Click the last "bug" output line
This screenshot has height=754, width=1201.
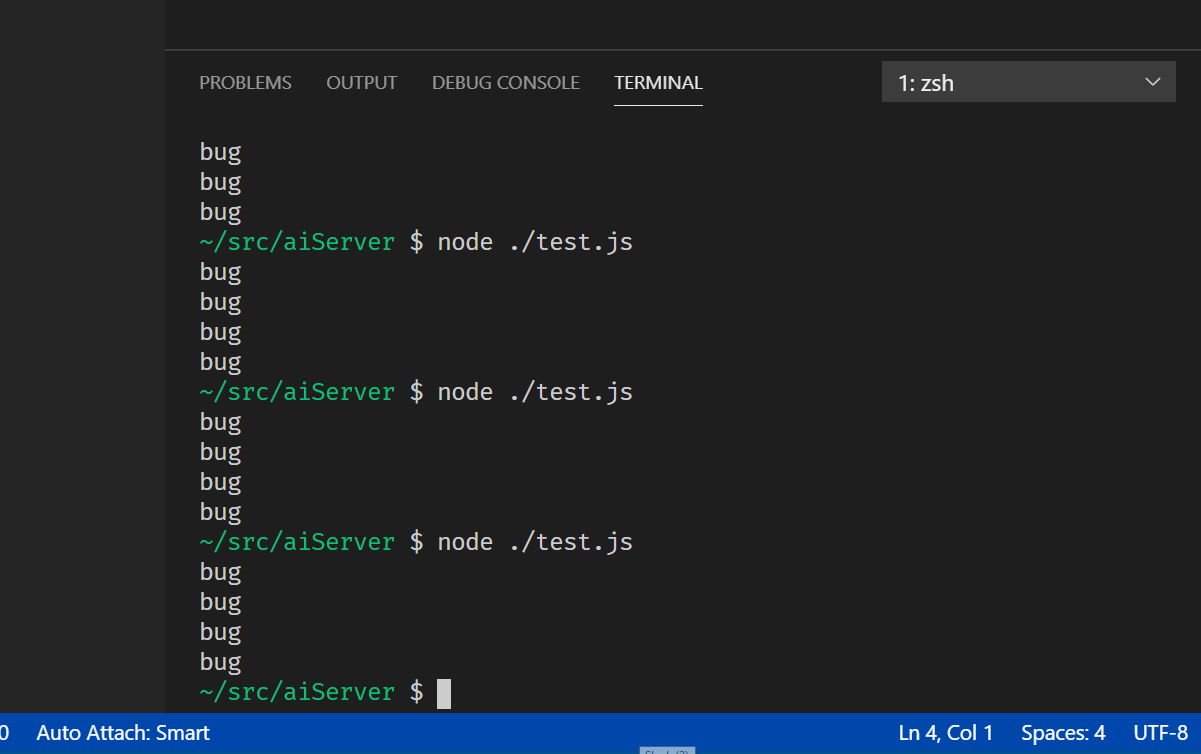(x=220, y=661)
